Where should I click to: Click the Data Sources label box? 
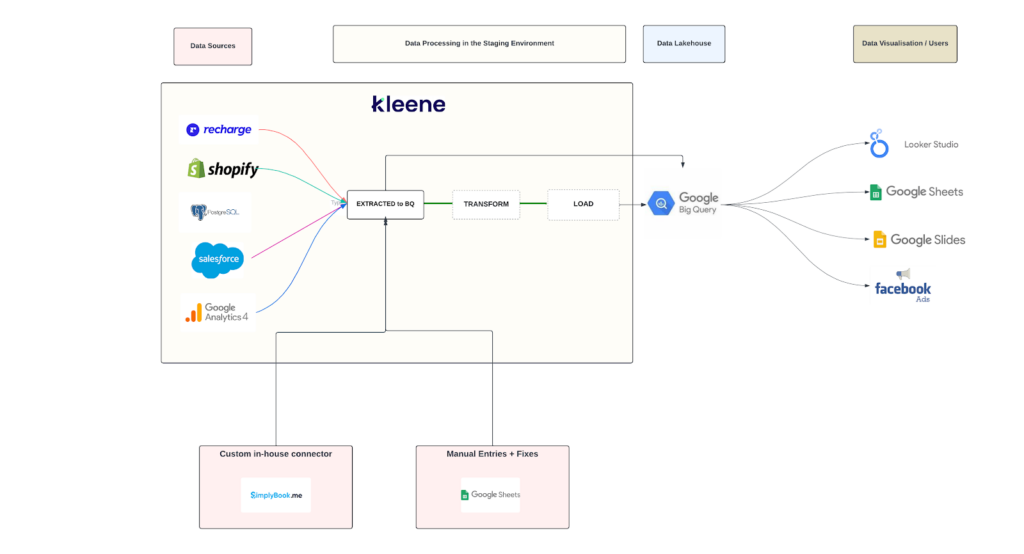coord(213,46)
